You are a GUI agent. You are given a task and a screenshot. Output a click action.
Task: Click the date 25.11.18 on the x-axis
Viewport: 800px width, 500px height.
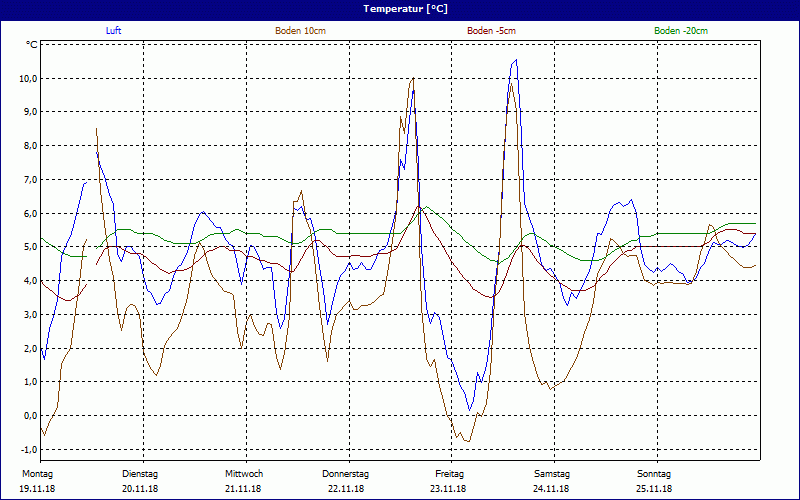click(x=654, y=489)
